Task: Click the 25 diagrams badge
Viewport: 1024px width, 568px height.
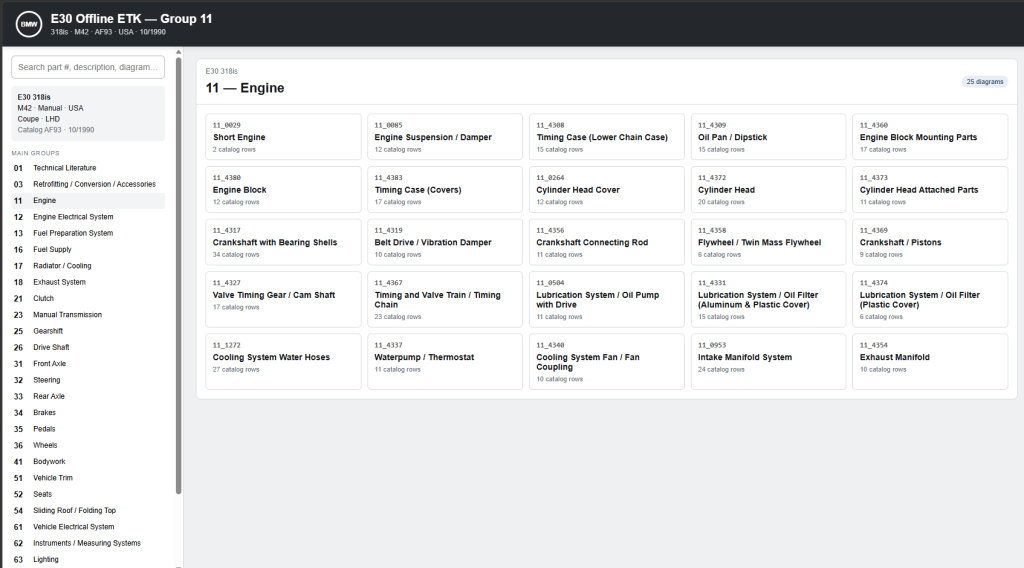Action: [984, 82]
